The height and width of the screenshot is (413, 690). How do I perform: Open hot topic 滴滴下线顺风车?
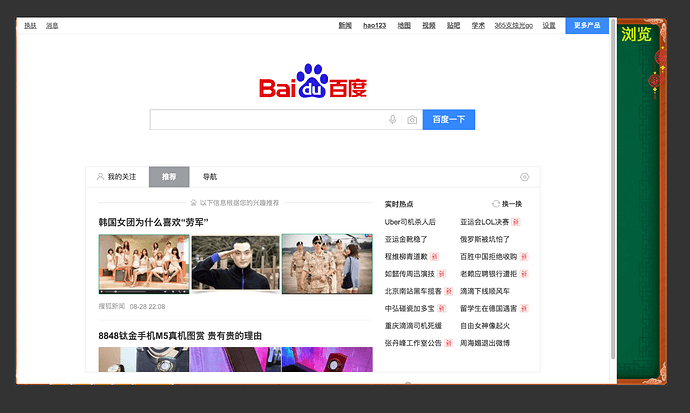tap(485, 291)
